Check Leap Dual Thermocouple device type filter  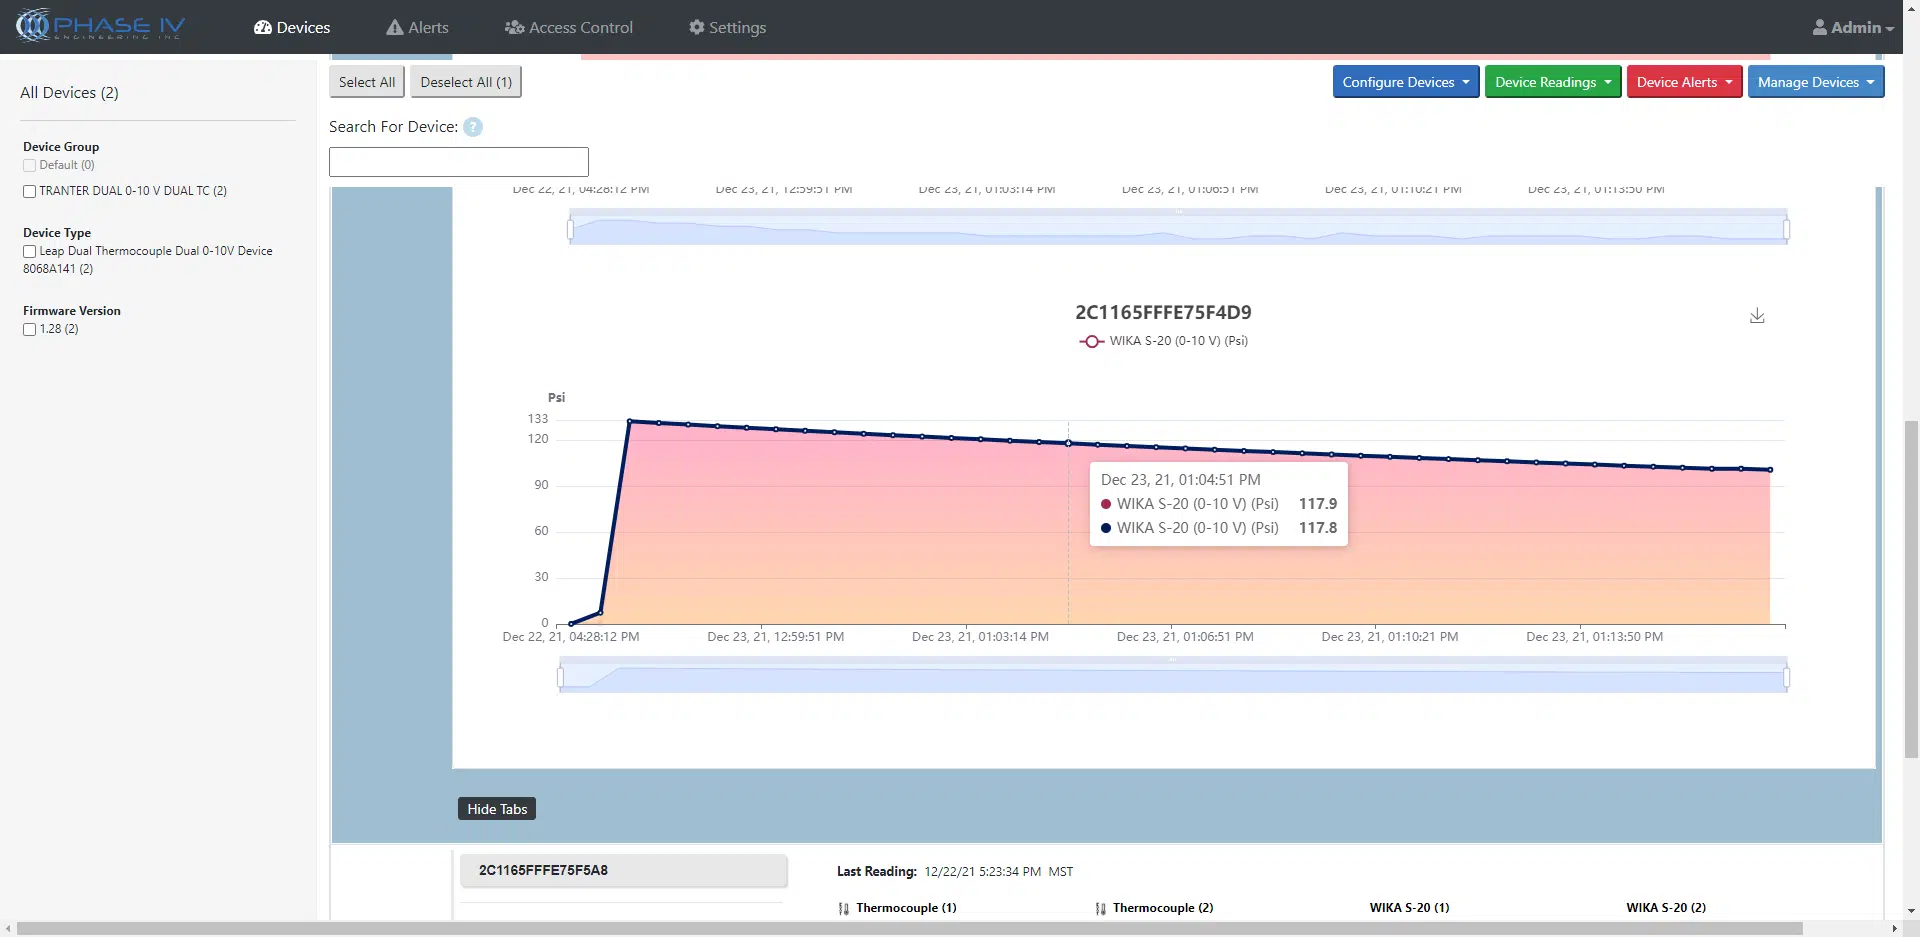click(29, 251)
